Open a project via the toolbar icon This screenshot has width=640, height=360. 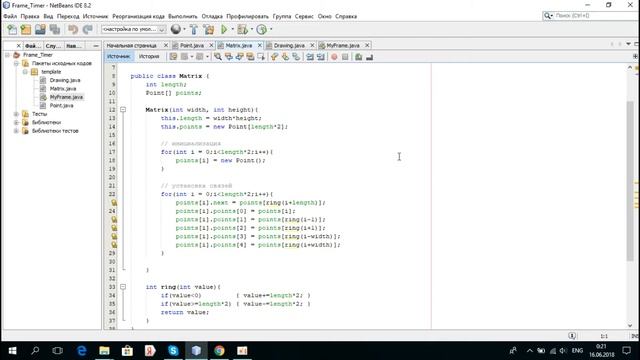point(40,29)
